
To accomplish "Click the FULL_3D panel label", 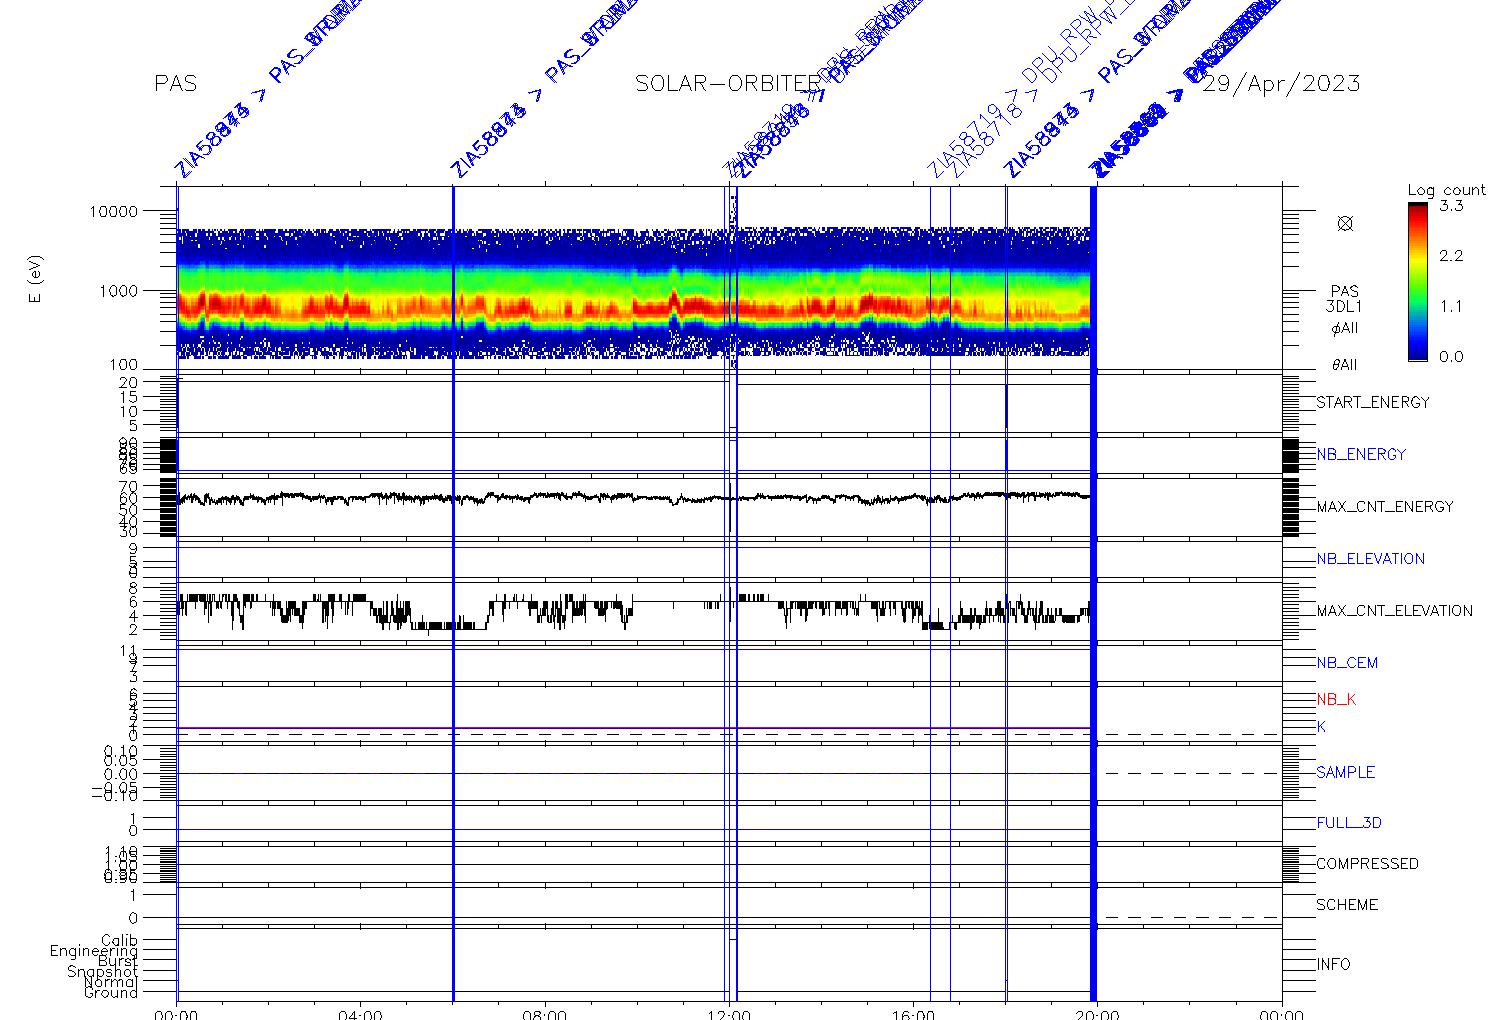I will 1349,823.
